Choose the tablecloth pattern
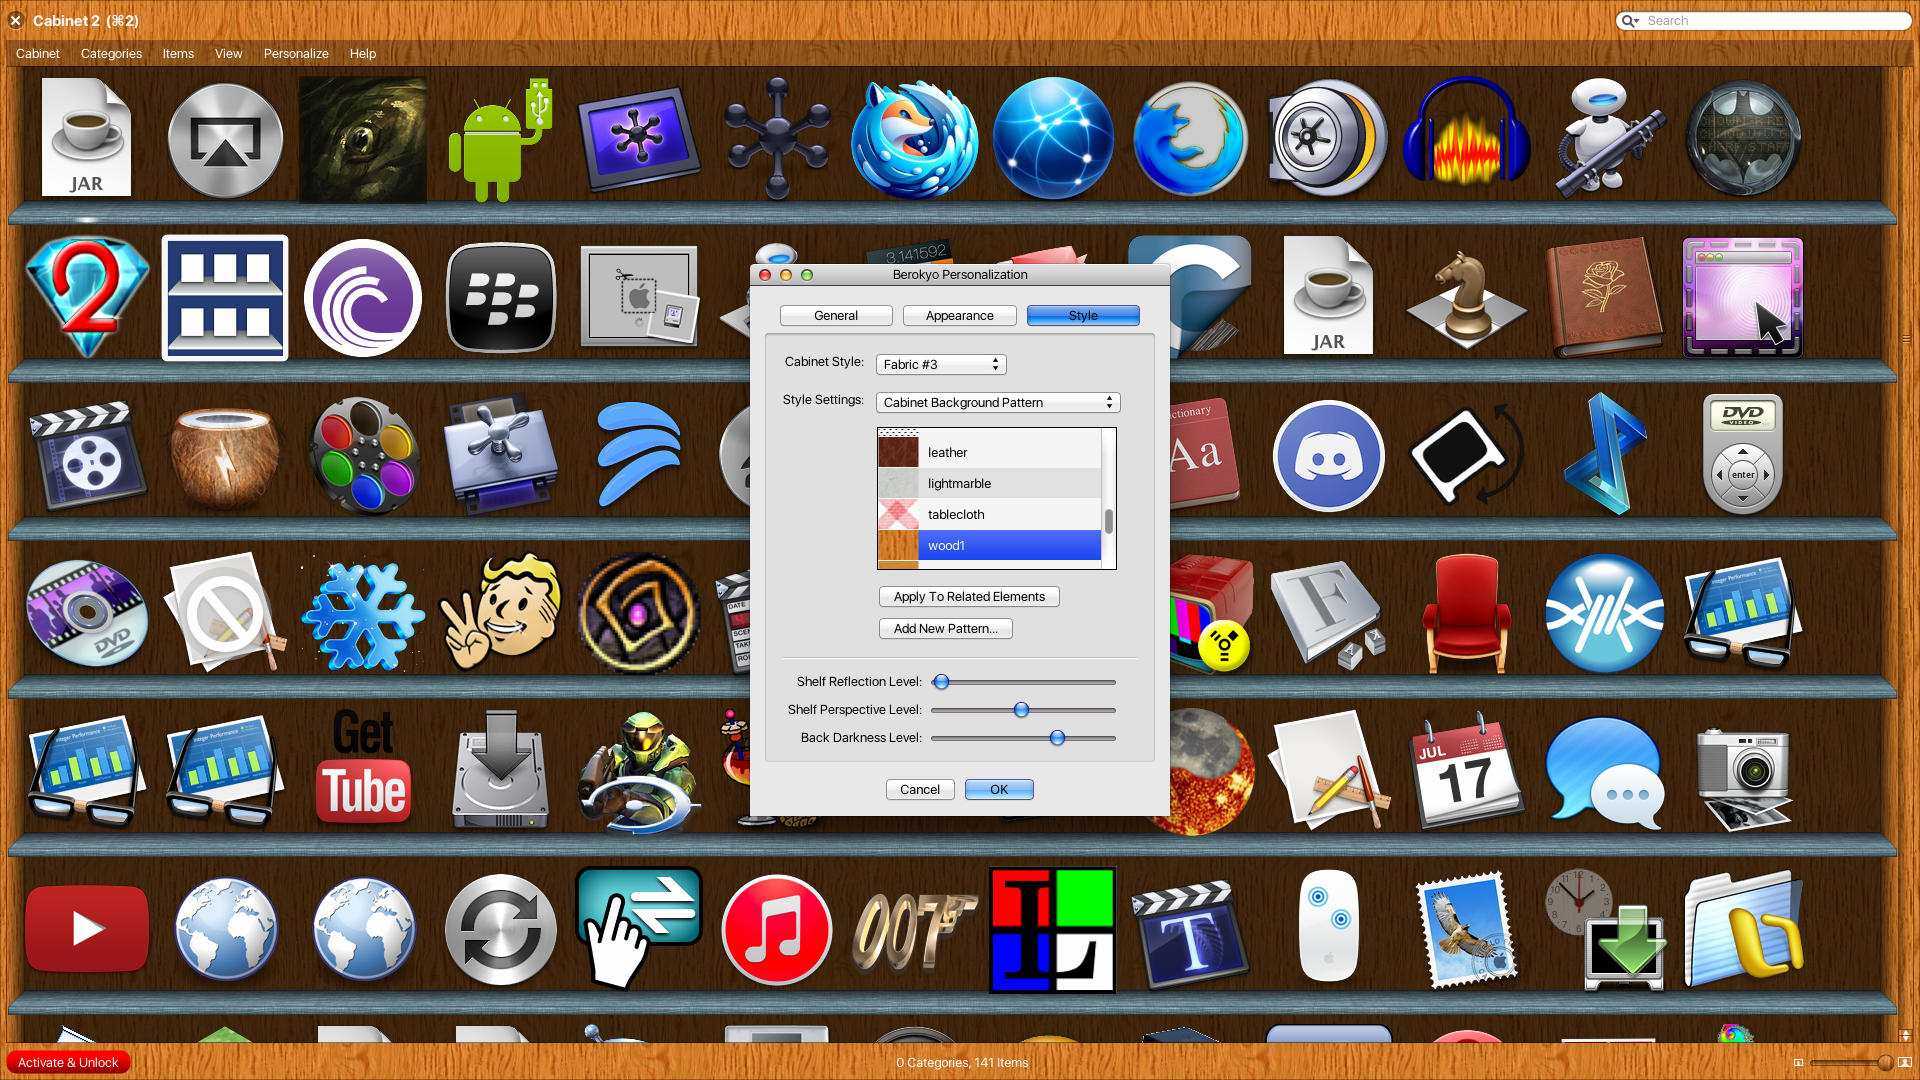 click(x=989, y=514)
